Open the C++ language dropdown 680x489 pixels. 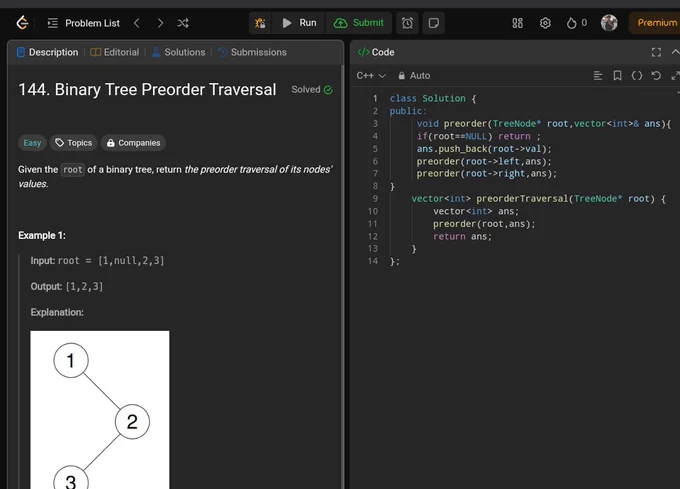coord(371,76)
